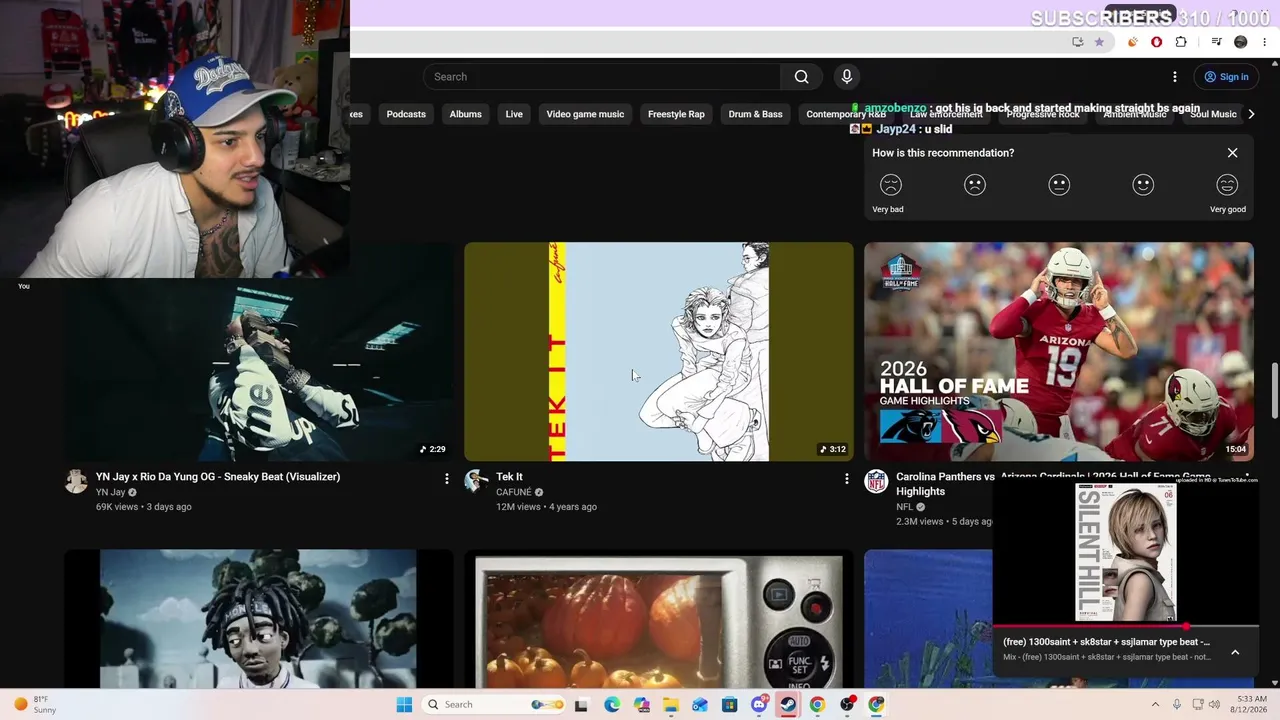Select the Podcasts filter chip
The height and width of the screenshot is (720, 1280).
pyautogui.click(x=406, y=114)
